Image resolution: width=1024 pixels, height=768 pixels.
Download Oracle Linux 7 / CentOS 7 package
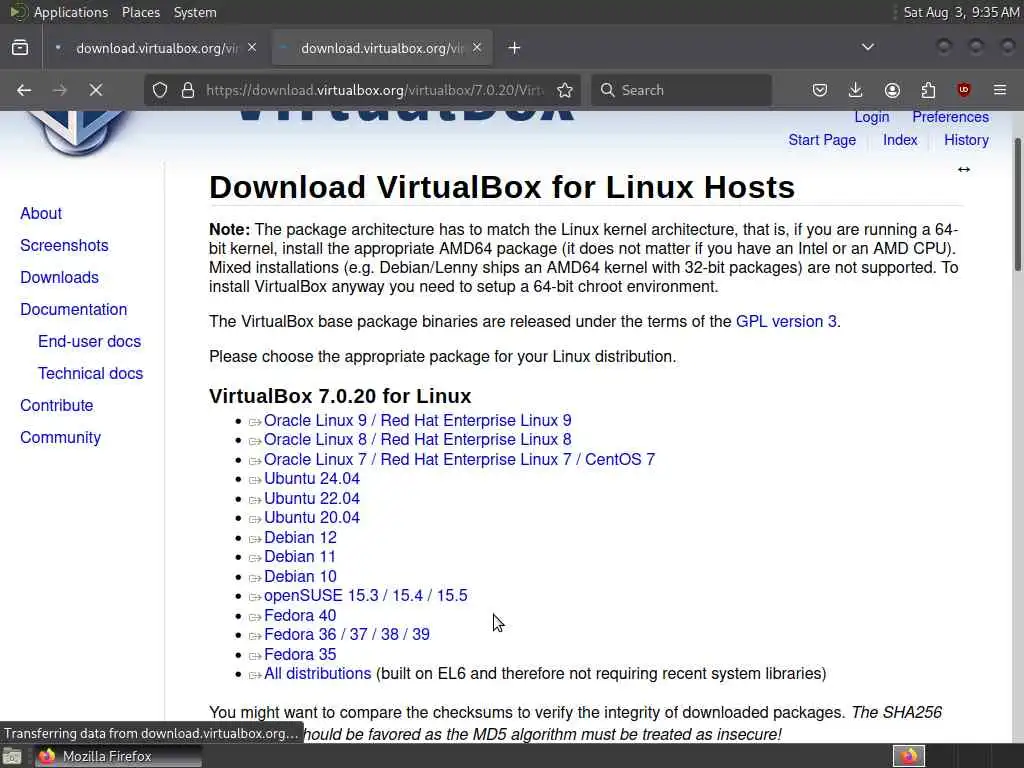click(459, 460)
